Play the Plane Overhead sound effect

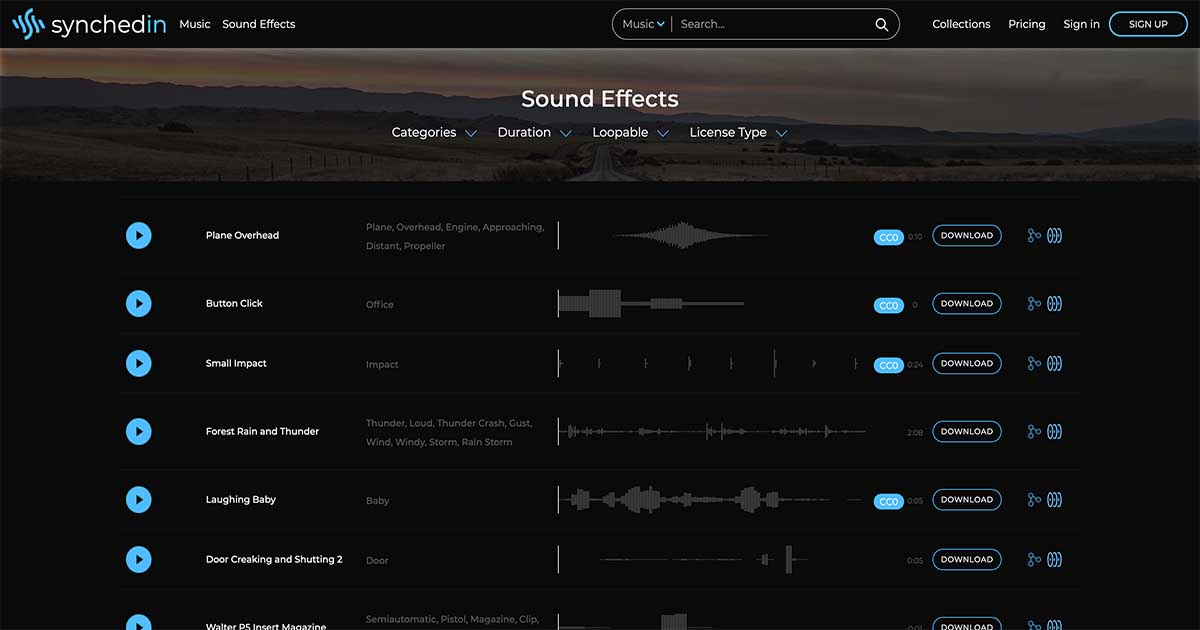coord(138,236)
